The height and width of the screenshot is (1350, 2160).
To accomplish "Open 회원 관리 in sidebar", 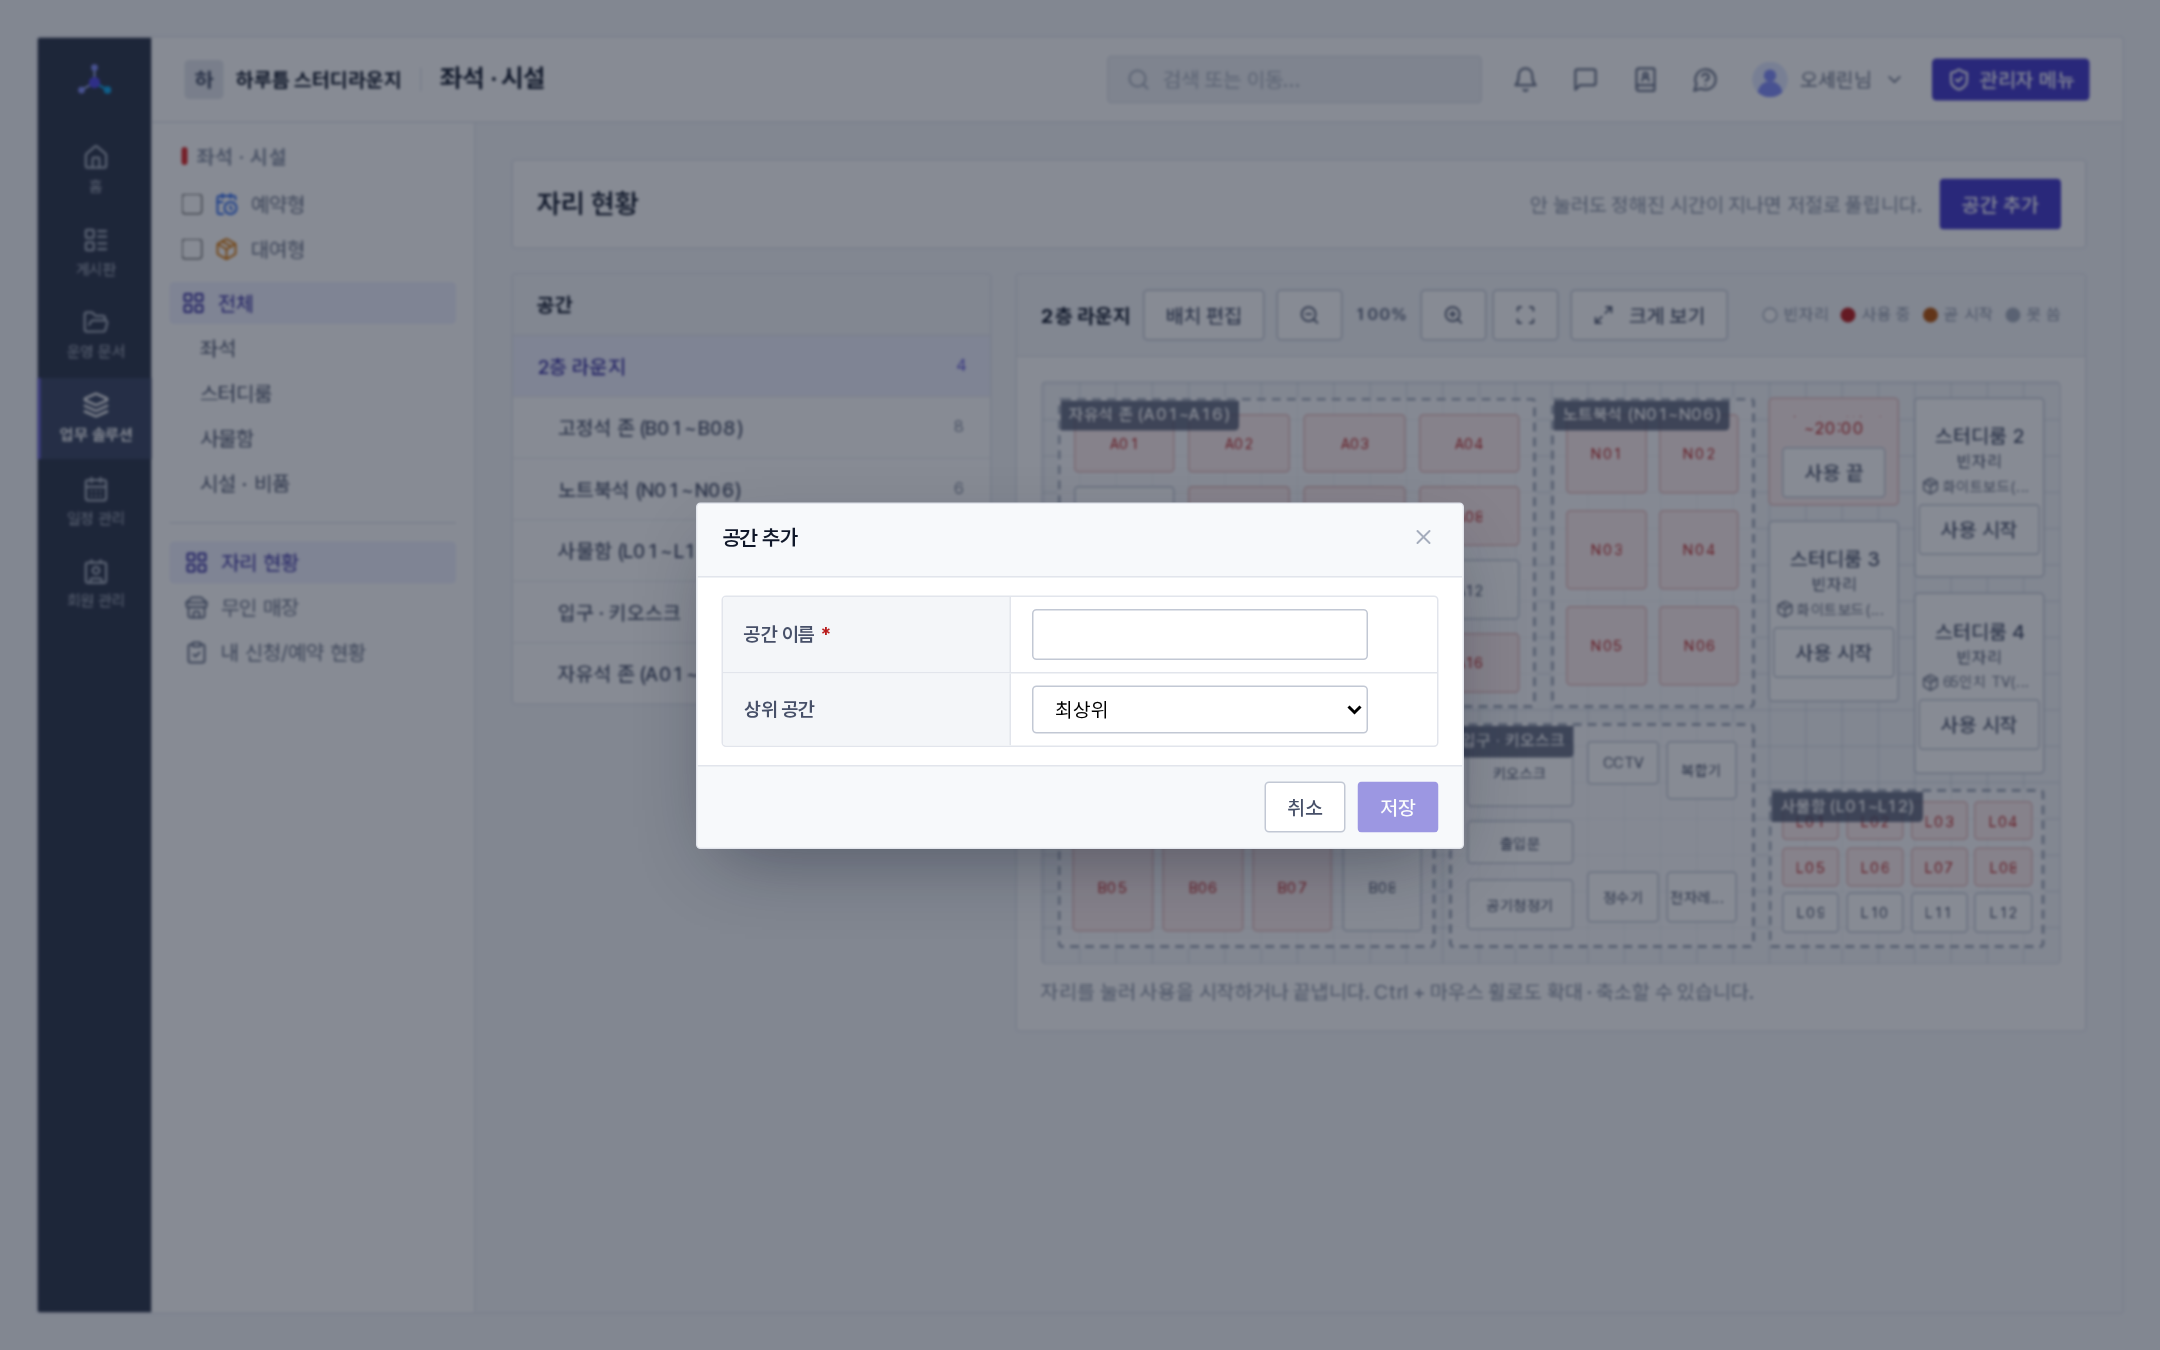I will click(95, 584).
